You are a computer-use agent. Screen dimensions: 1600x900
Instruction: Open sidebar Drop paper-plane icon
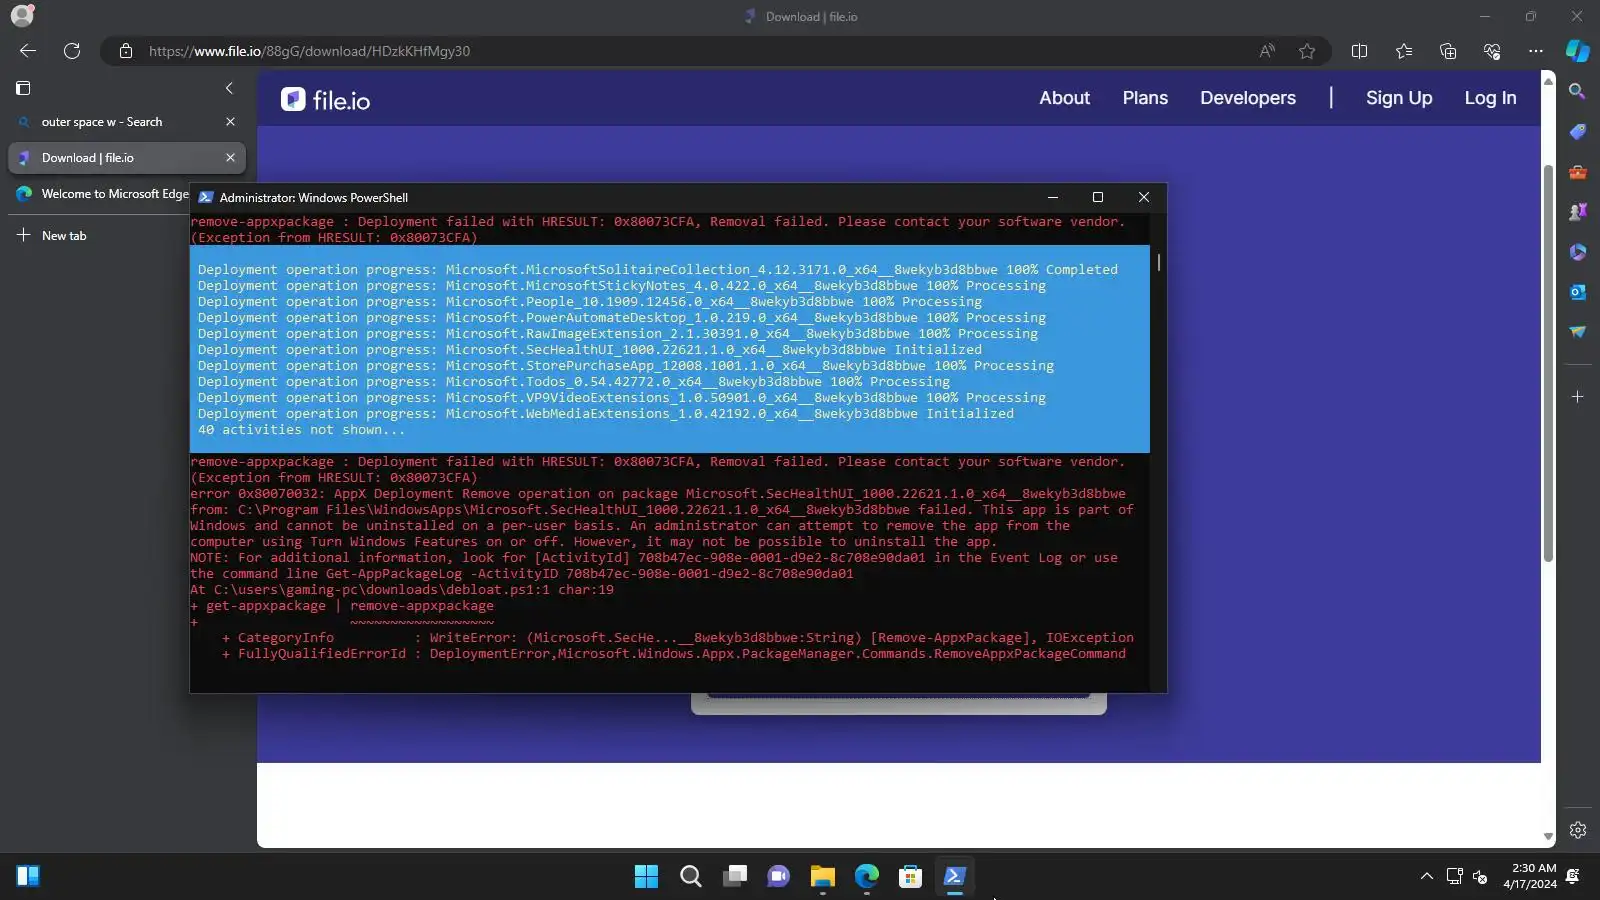(1577, 332)
